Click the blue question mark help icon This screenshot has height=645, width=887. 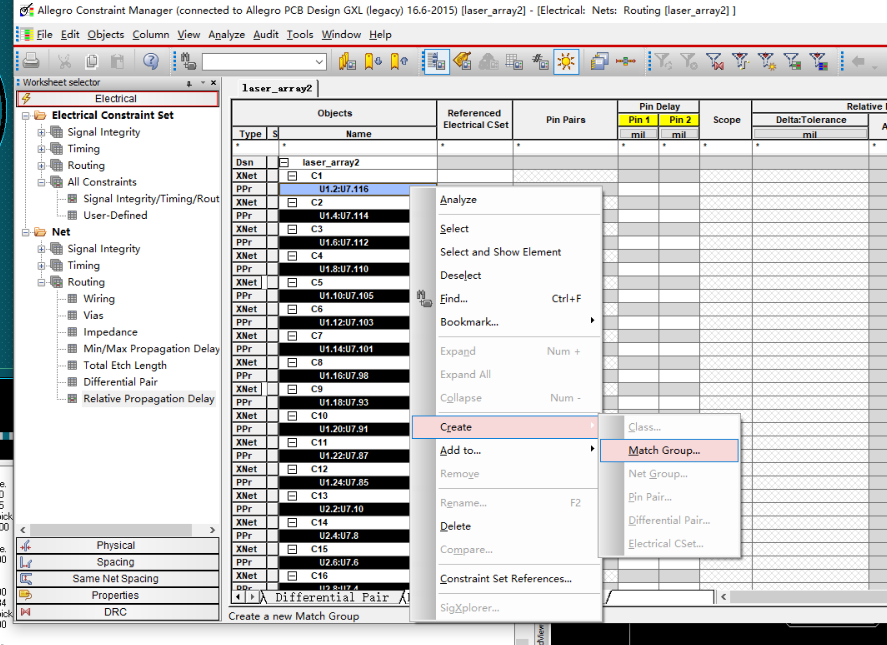click(150, 61)
